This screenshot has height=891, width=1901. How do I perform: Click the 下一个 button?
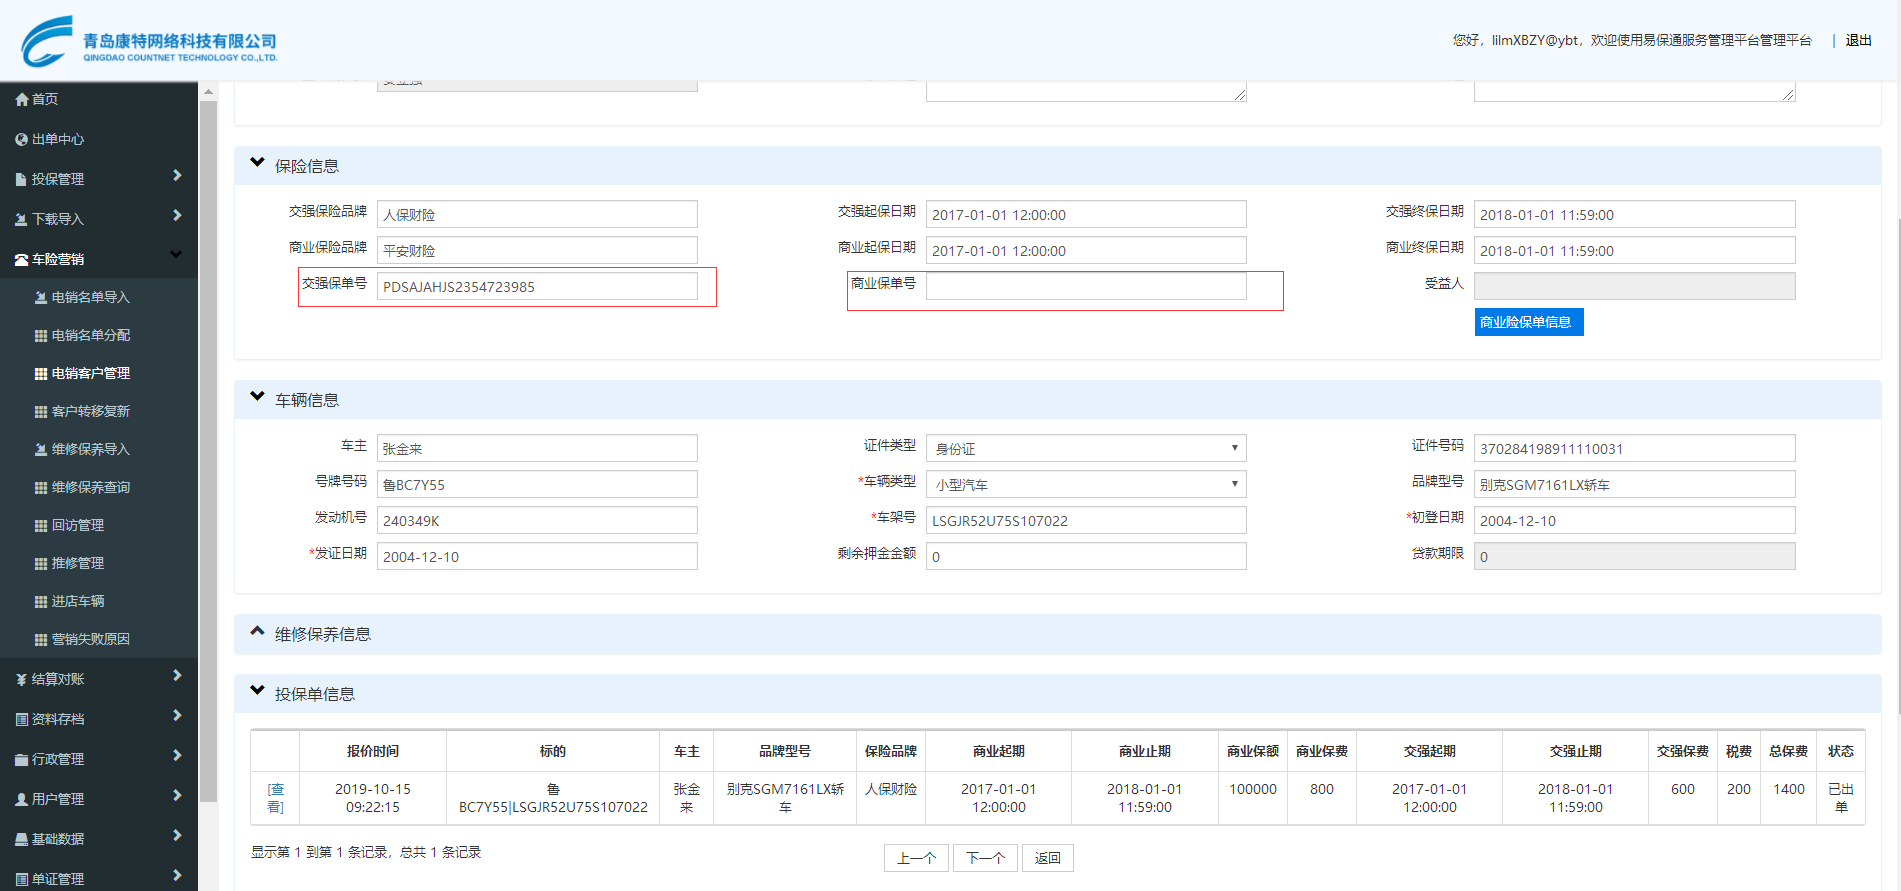[x=985, y=858]
